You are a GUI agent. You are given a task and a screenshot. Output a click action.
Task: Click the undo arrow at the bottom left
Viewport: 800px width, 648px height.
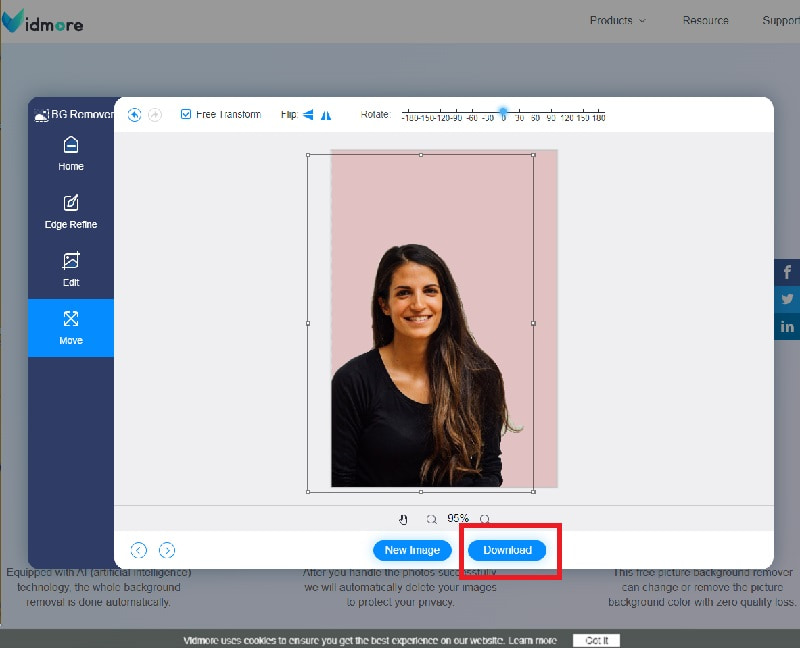pos(139,550)
